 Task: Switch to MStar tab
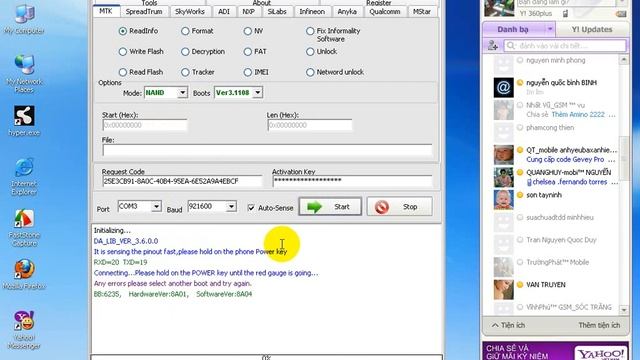tap(422, 12)
